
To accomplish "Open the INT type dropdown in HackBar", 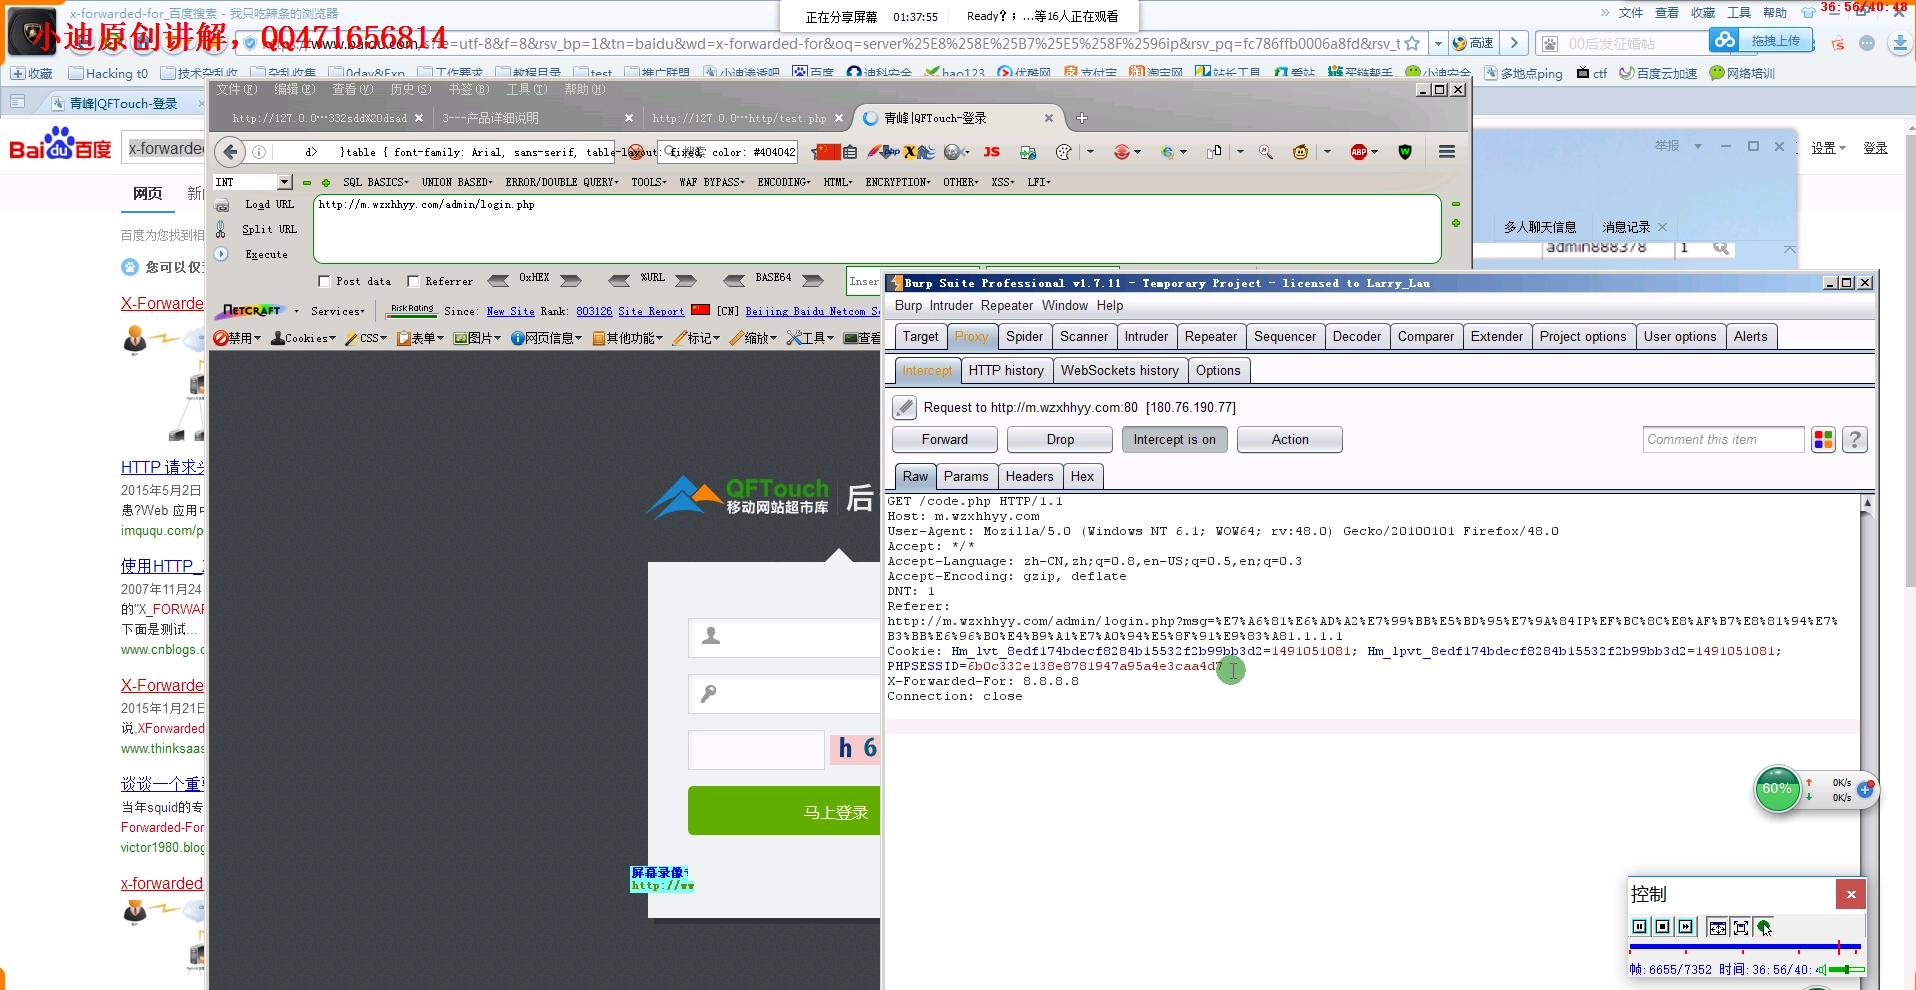I will tap(284, 182).
